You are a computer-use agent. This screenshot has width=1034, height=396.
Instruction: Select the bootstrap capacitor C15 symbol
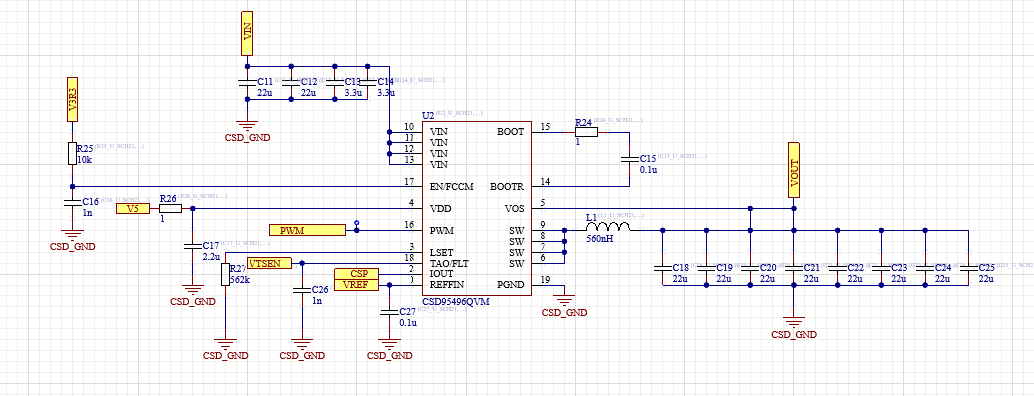point(630,159)
